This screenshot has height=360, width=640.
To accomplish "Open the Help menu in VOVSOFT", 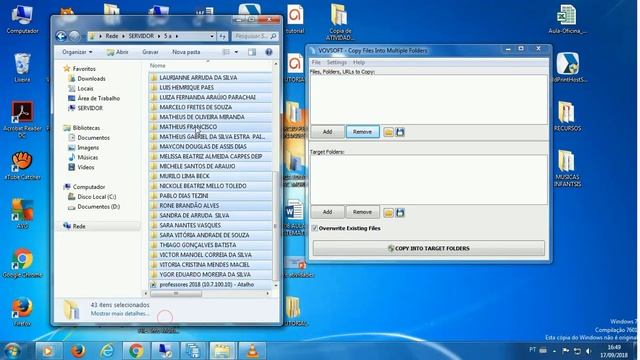I will (359, 62).
